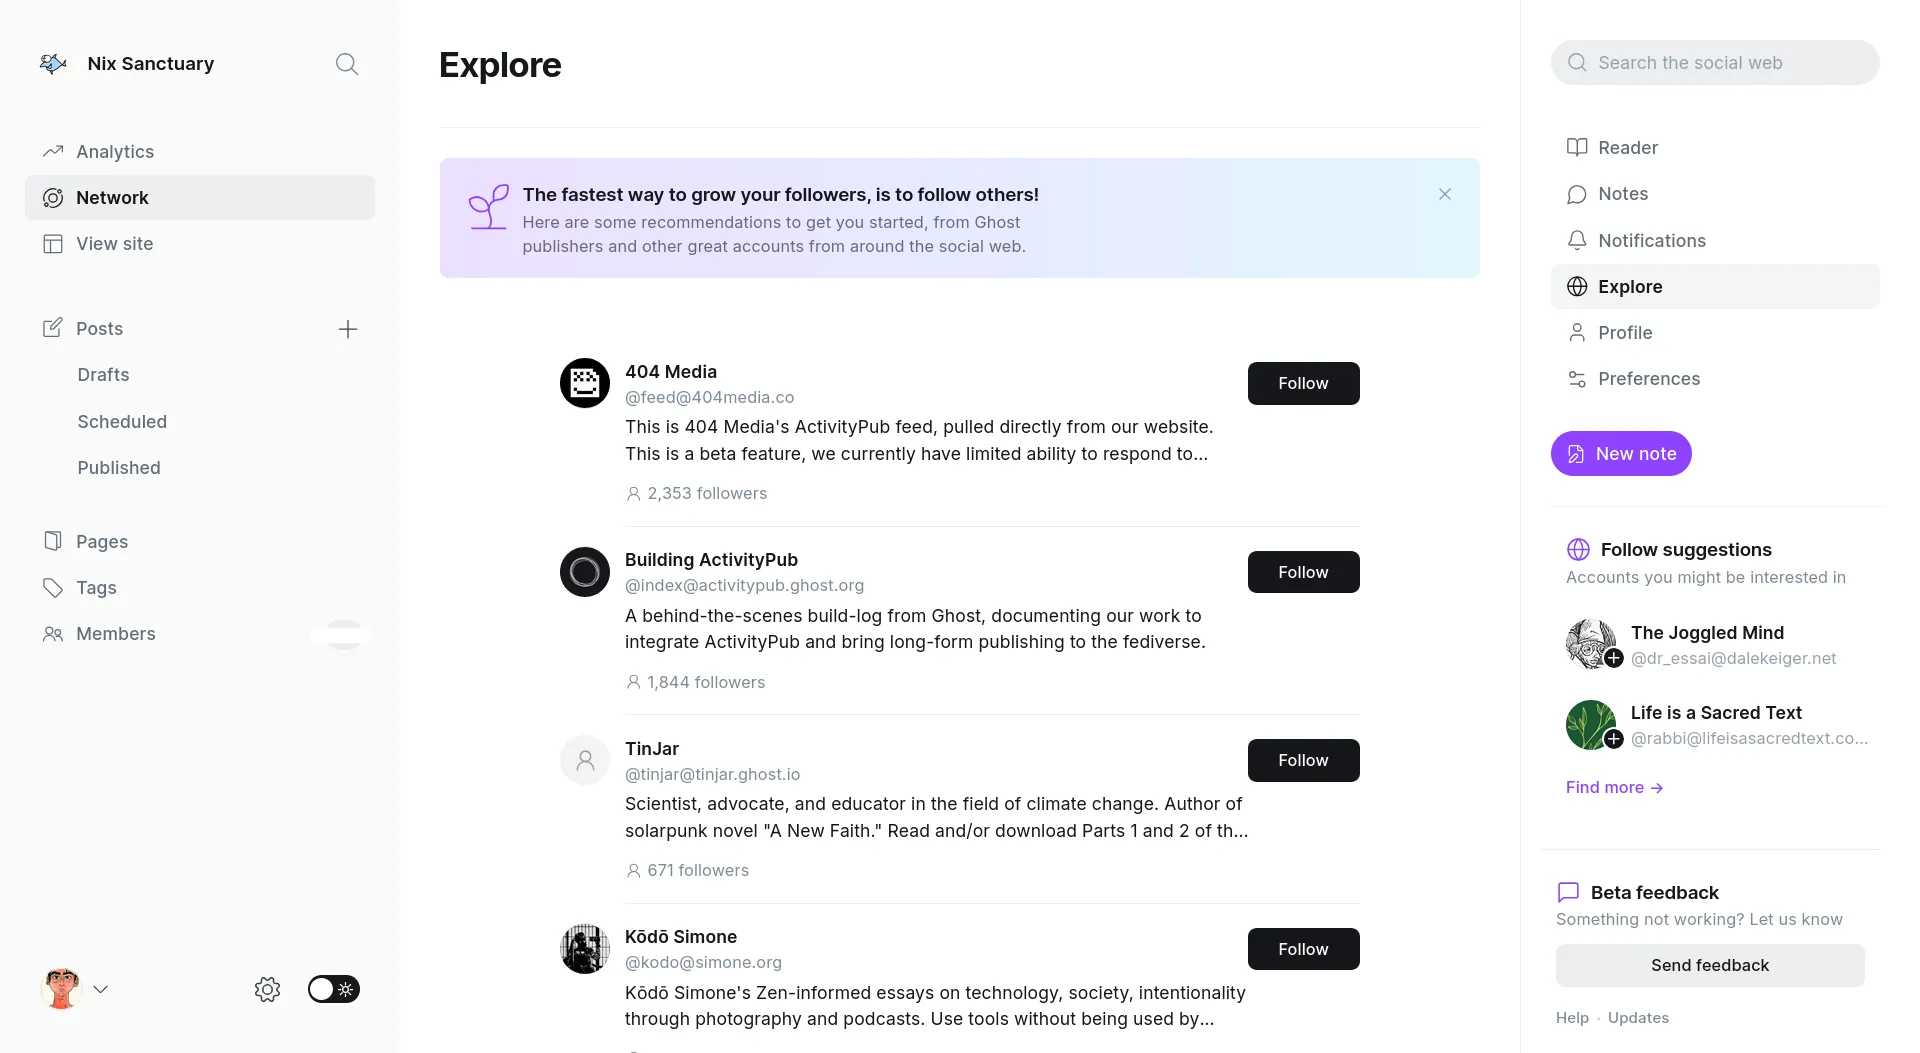Click the Find more link
This screenshot has width=1920, height=1053.
coord(1614,787)
